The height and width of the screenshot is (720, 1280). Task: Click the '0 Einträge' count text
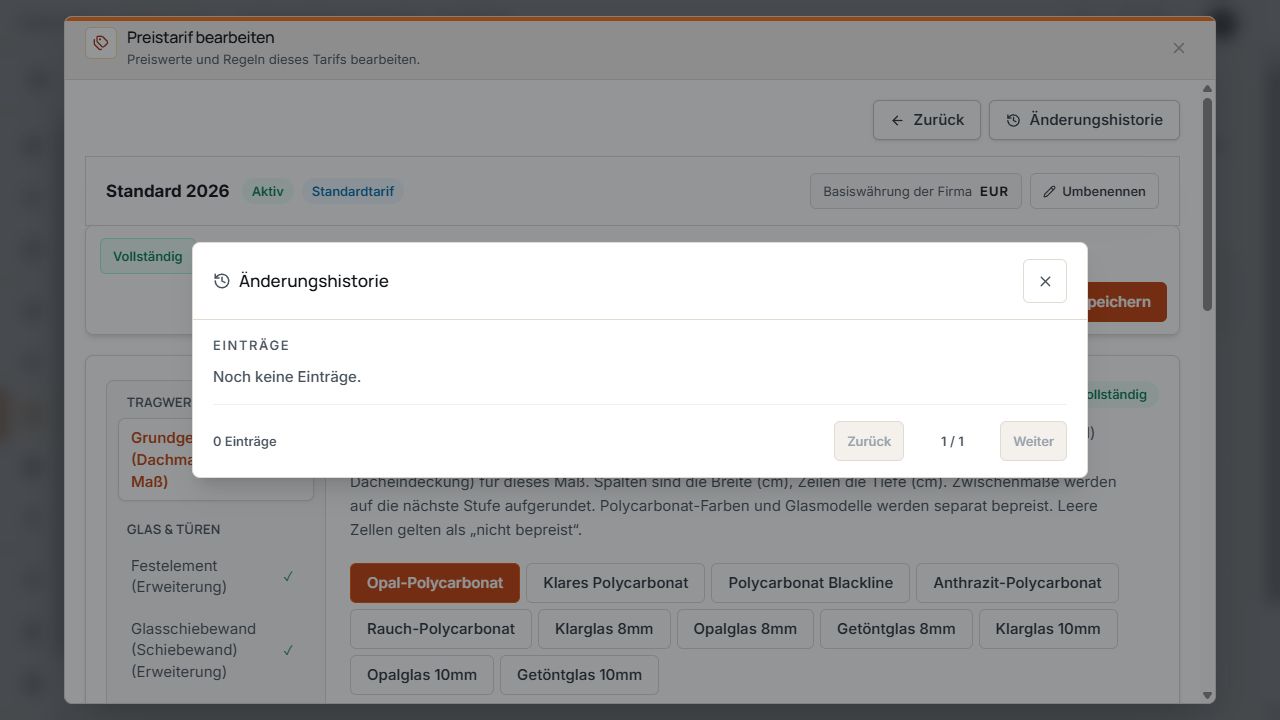pyautogui.click(x=245, y=441)
